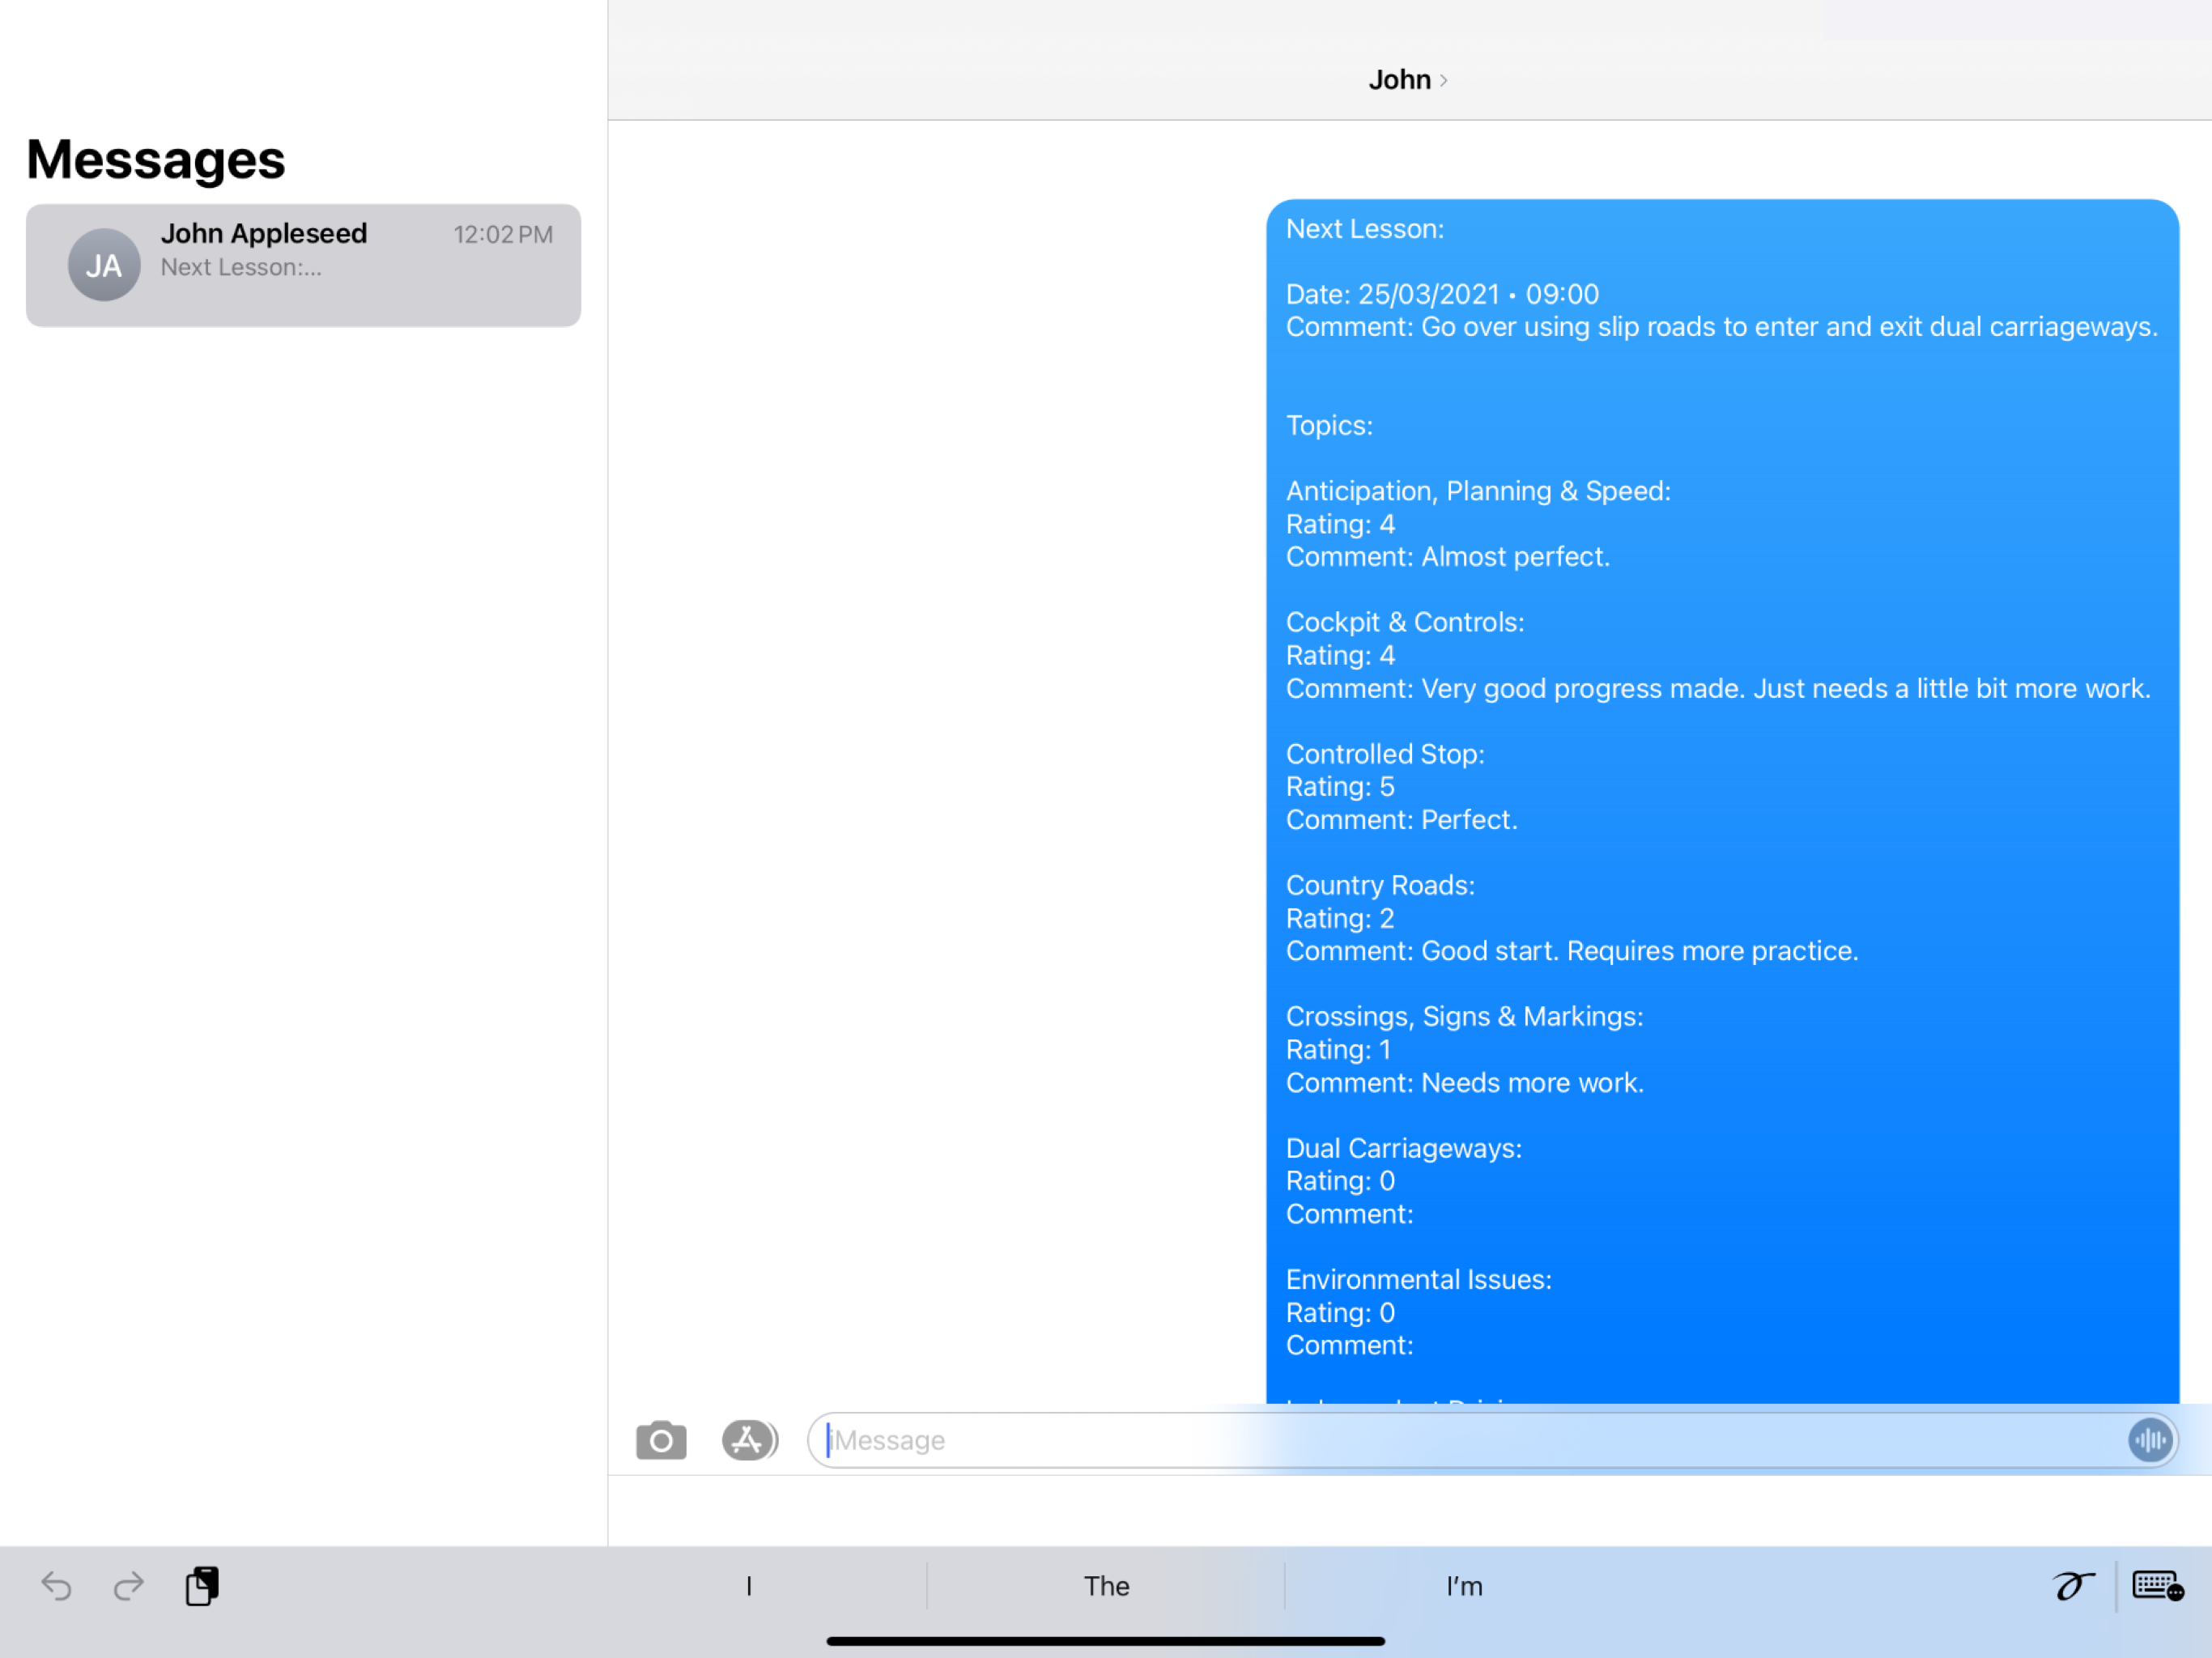This screenshot has height=1658, width=2212.
Task: Open John contact header
Action: pyautogui.click(x=1399, y=80)
